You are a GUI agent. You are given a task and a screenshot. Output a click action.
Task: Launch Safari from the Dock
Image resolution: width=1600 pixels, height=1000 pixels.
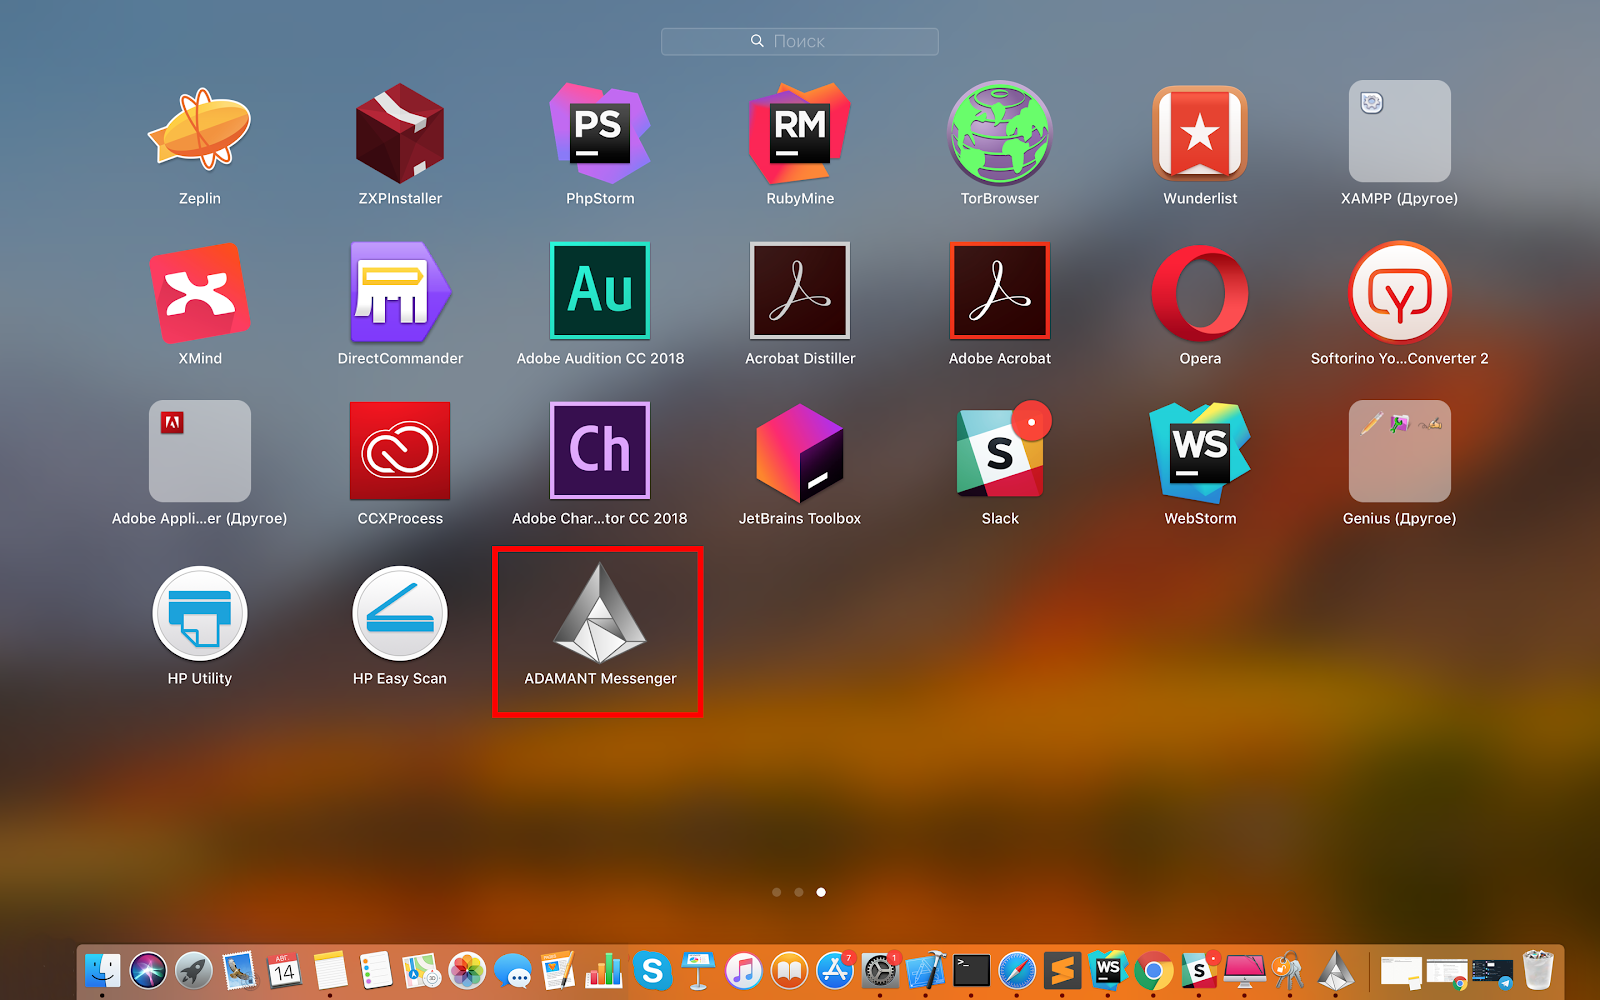1017,969
